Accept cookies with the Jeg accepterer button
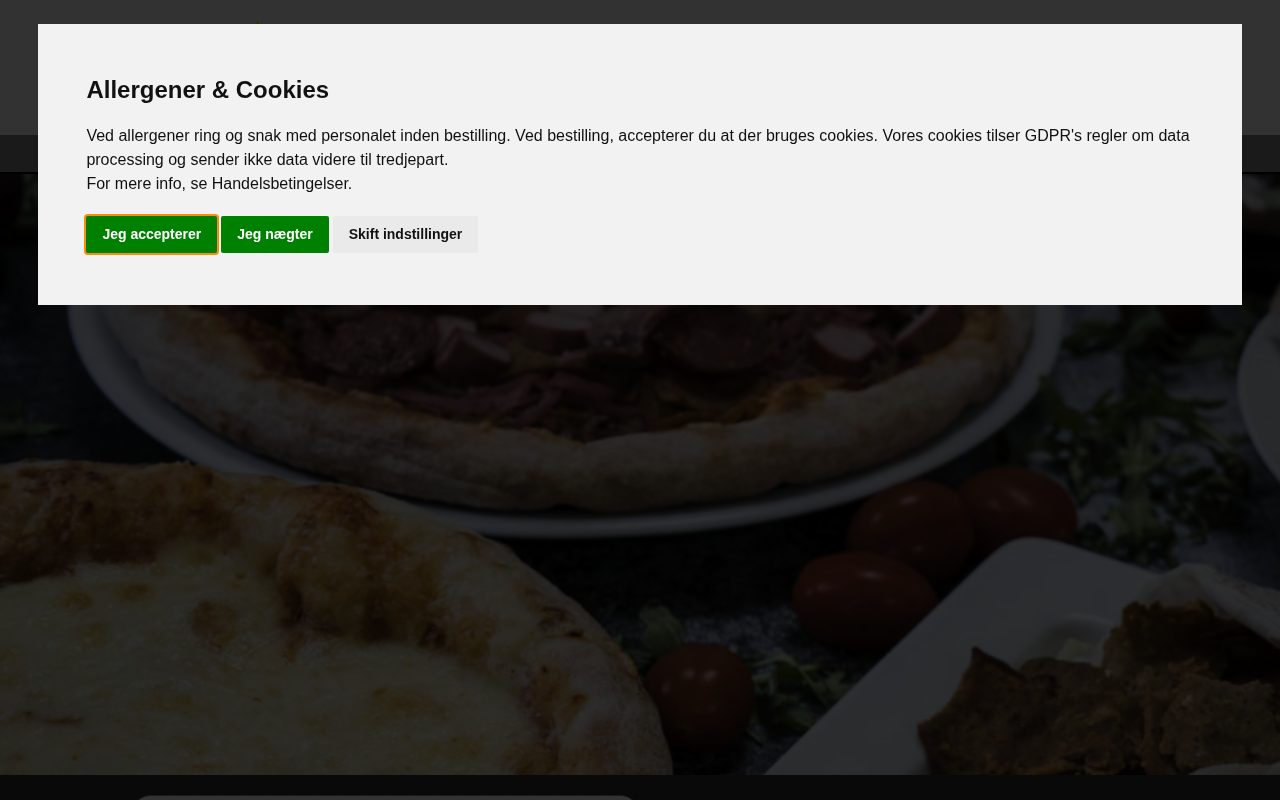The image size is (1280, 800). point(151,234)
